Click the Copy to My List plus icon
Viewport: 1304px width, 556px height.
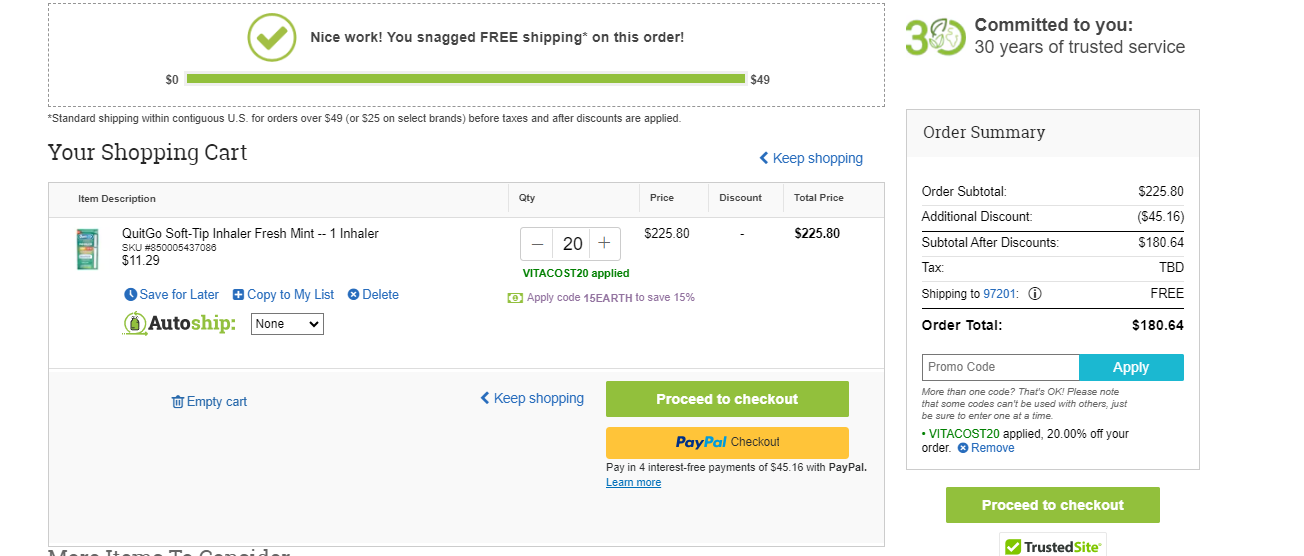[238, 295]
